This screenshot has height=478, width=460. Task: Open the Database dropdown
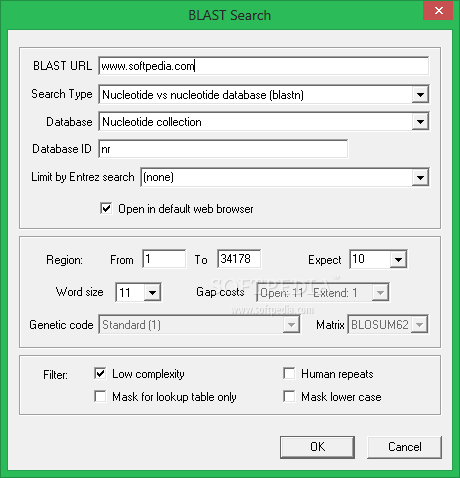[x=420, y=122]
